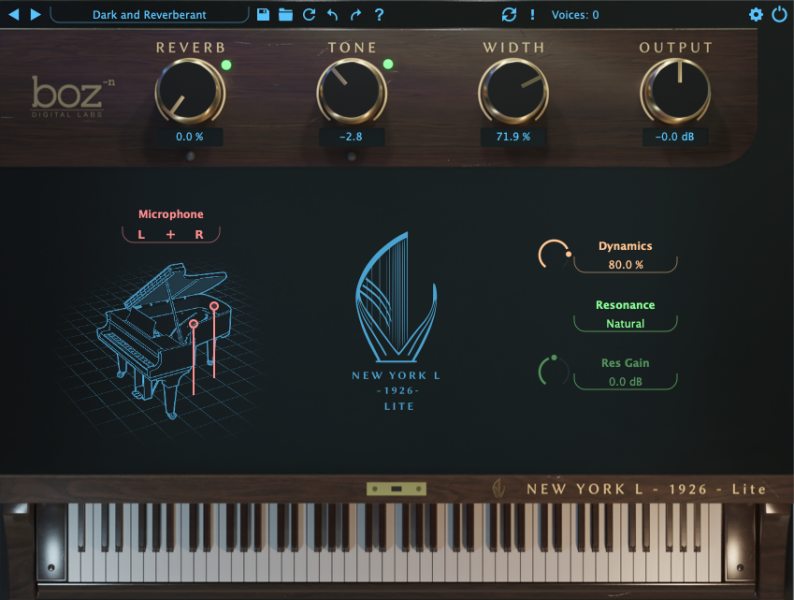Toggle plugin power bypass button
This screenshot has height=600, width=794.
click(779, 14)
